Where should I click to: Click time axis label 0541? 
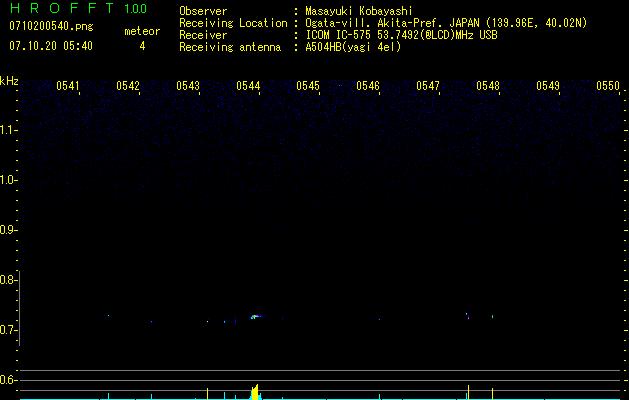(x=68, y=86)
